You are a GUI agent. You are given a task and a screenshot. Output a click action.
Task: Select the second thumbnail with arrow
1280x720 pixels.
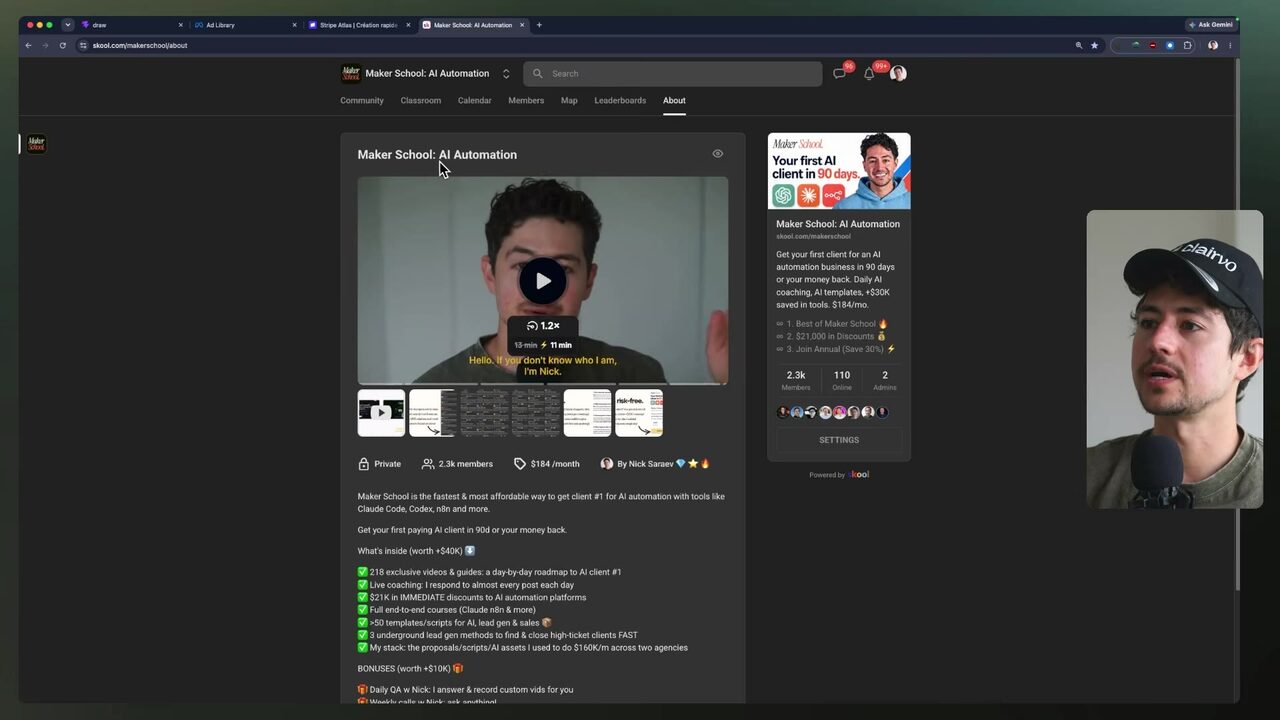pyautogui.click(x=433, y=413)
